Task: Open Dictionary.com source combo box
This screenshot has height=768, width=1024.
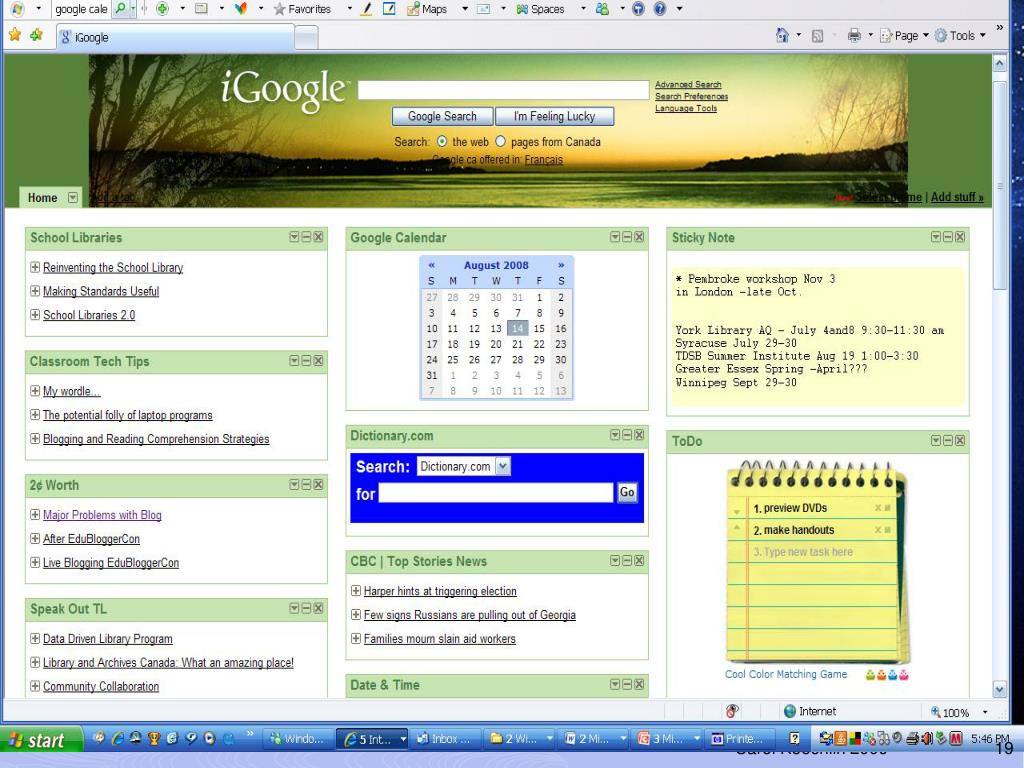Action: 464,466
